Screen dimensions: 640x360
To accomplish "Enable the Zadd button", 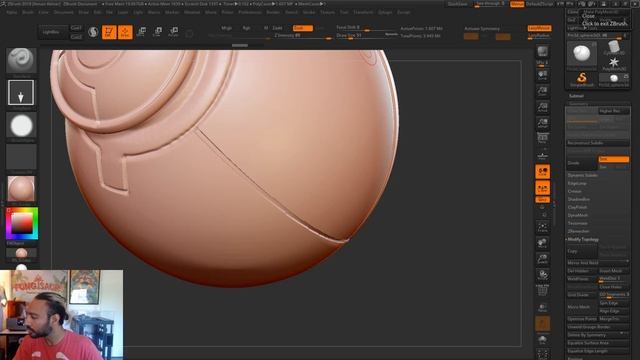I will pos(278,28).
